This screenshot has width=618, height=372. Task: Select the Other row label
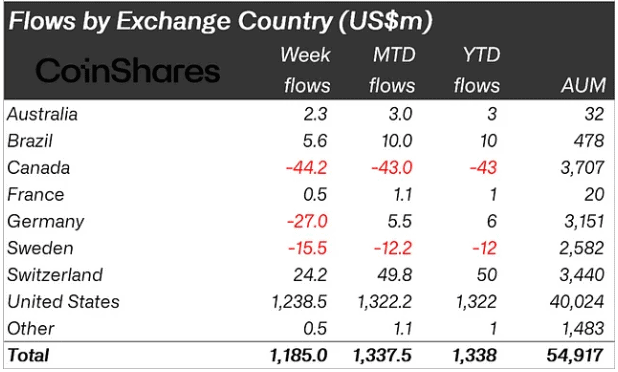[30, 329]
